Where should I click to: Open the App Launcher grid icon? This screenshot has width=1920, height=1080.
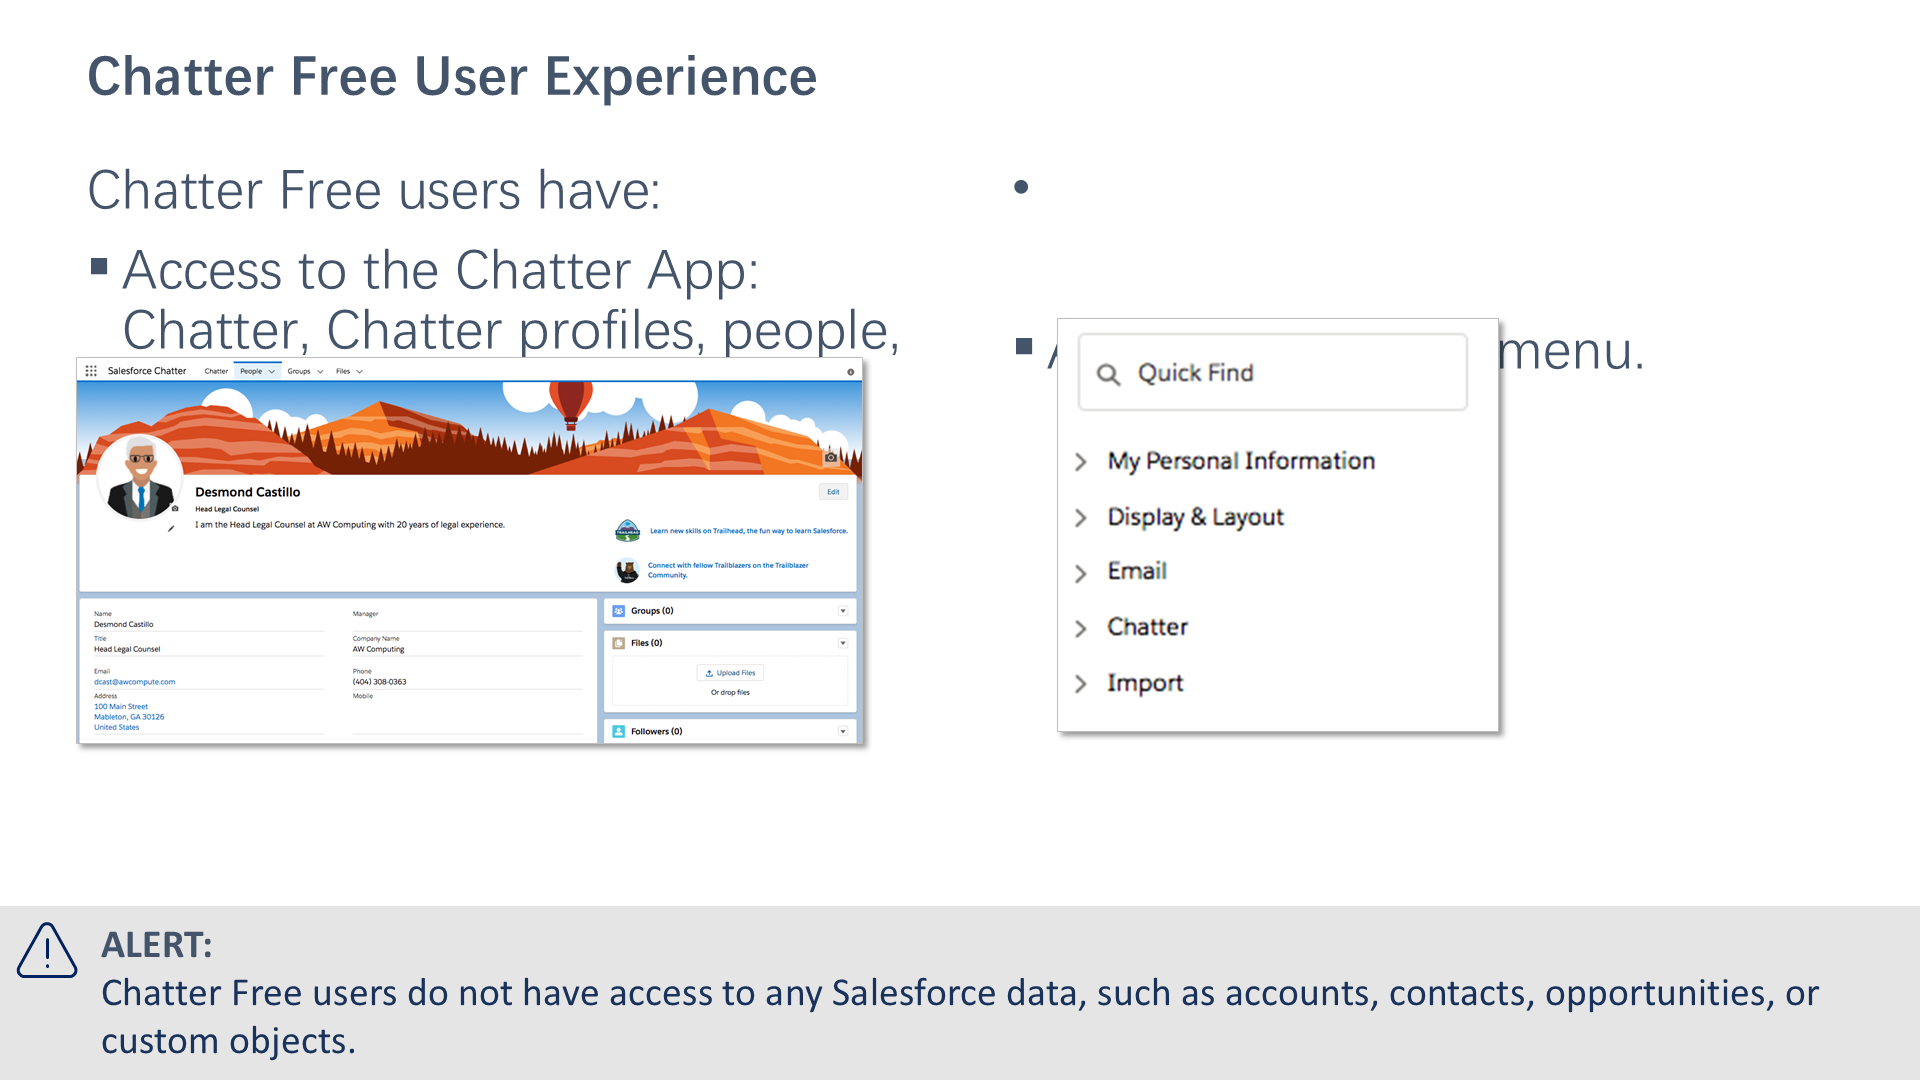point(91,371)
